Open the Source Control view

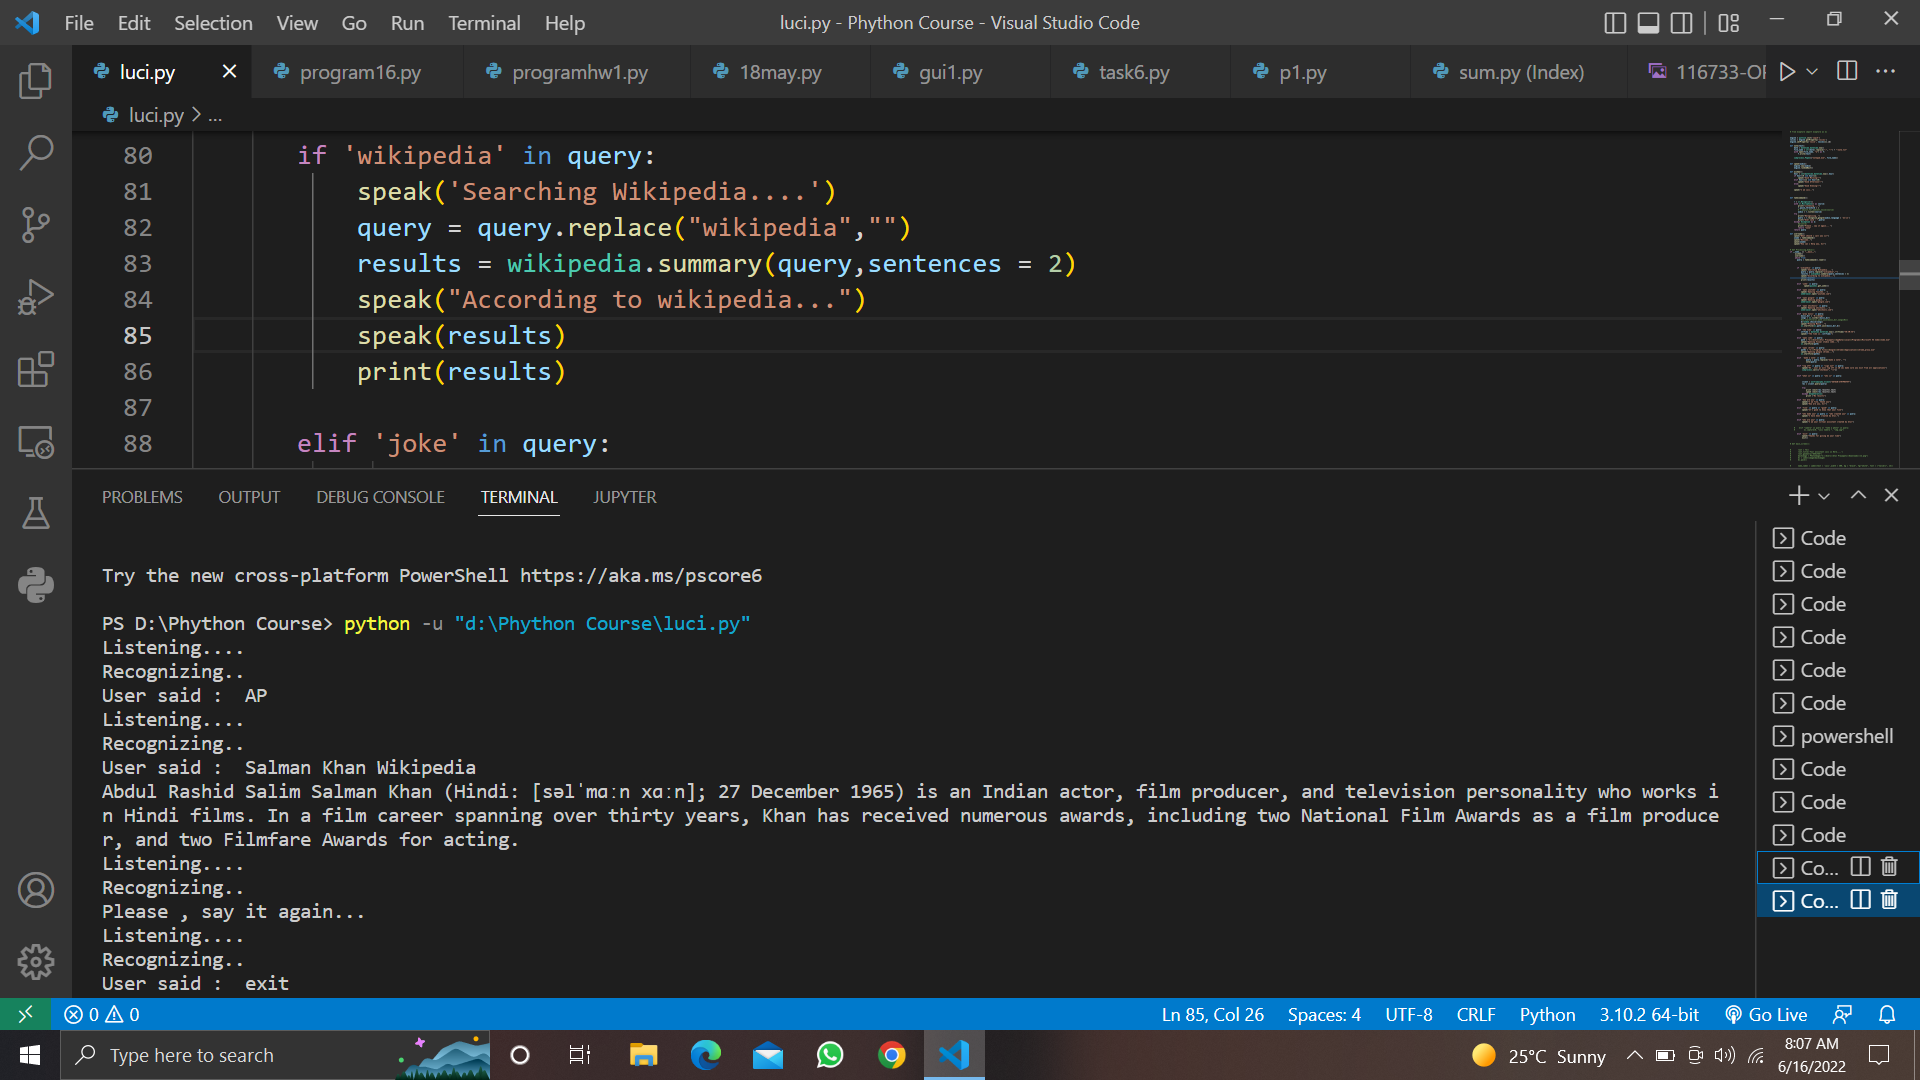point(36,225)
